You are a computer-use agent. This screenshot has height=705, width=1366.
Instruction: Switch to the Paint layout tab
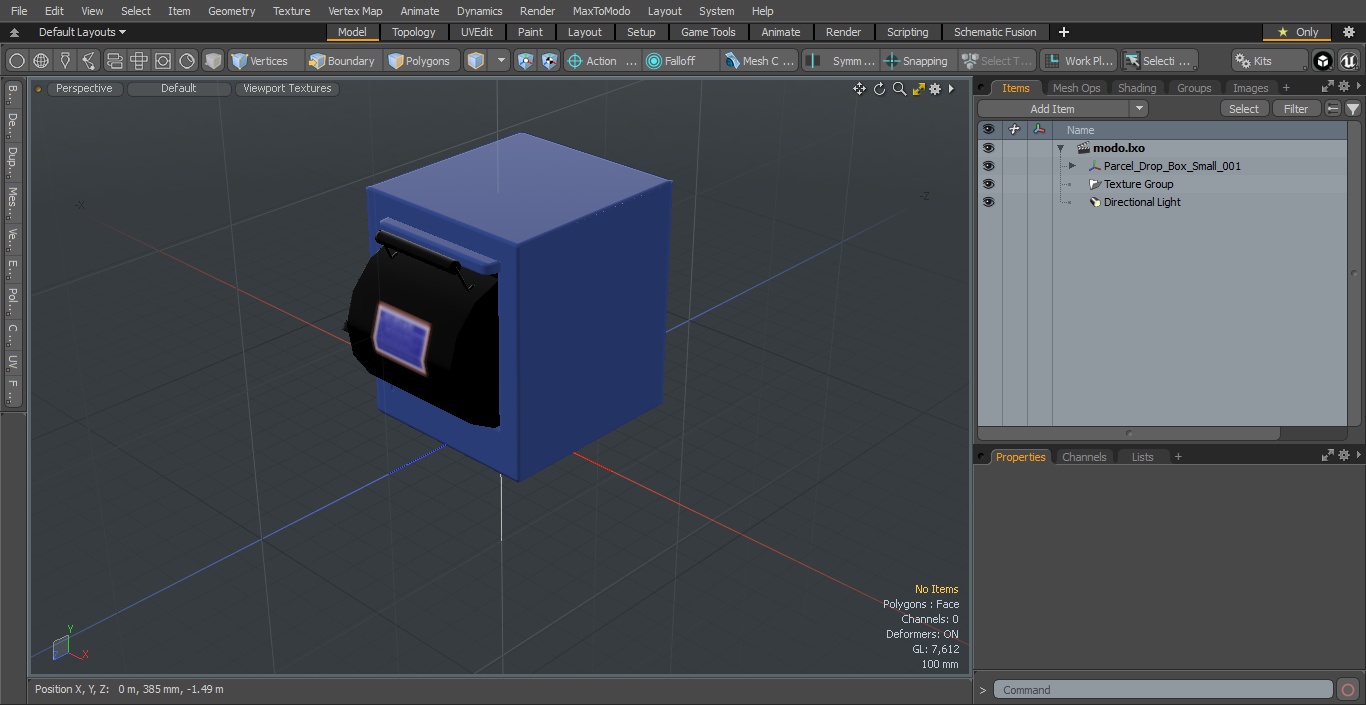tap(530, 32)
